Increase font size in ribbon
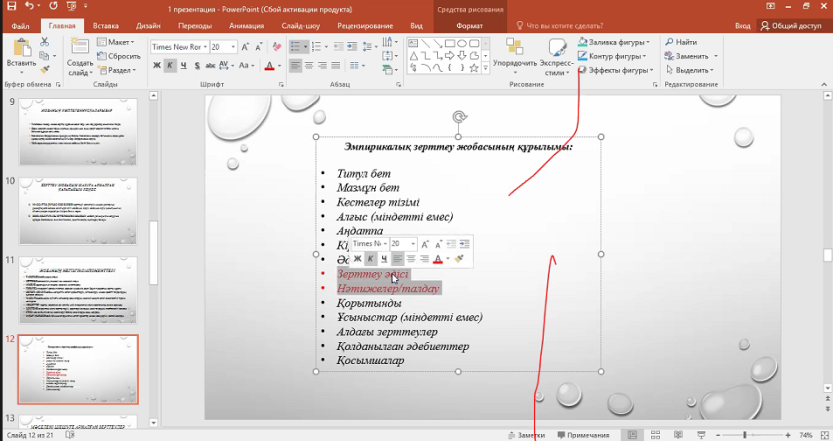 pos(247,47)
